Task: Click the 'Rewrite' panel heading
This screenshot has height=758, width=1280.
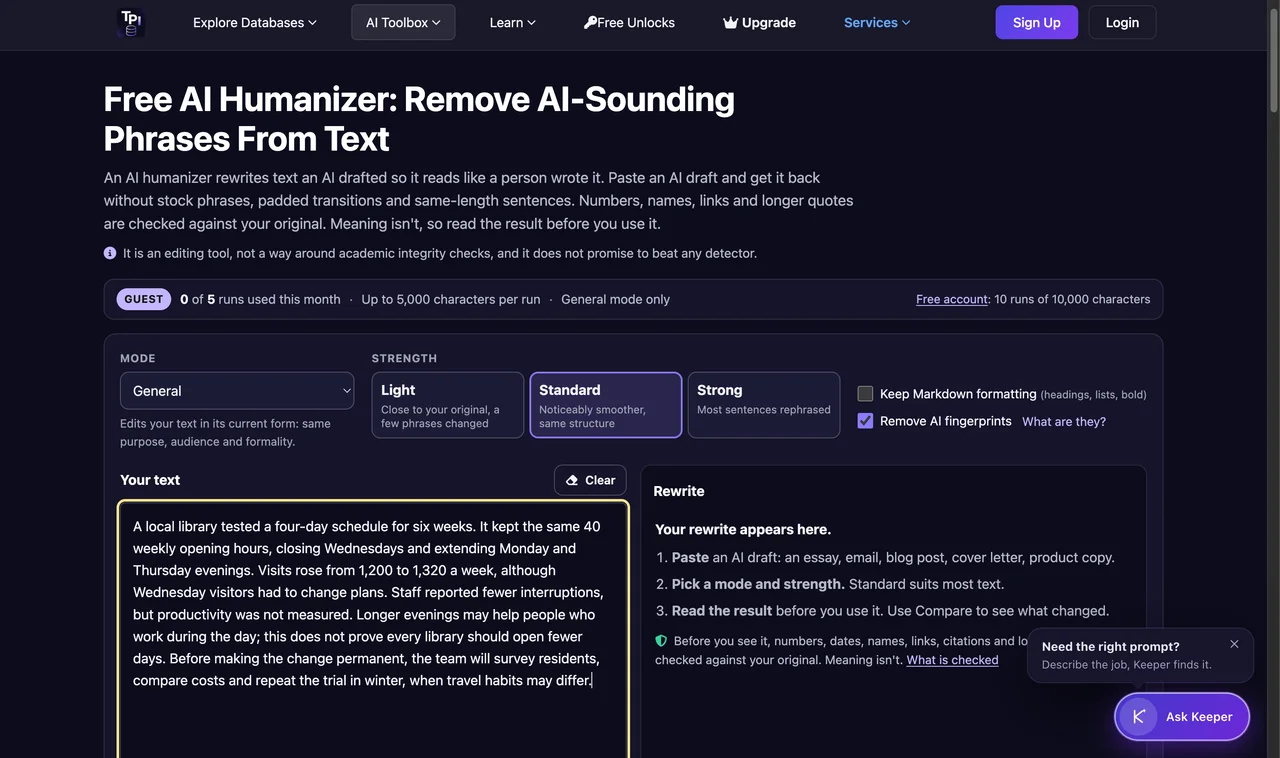Action: pos(679,491)
